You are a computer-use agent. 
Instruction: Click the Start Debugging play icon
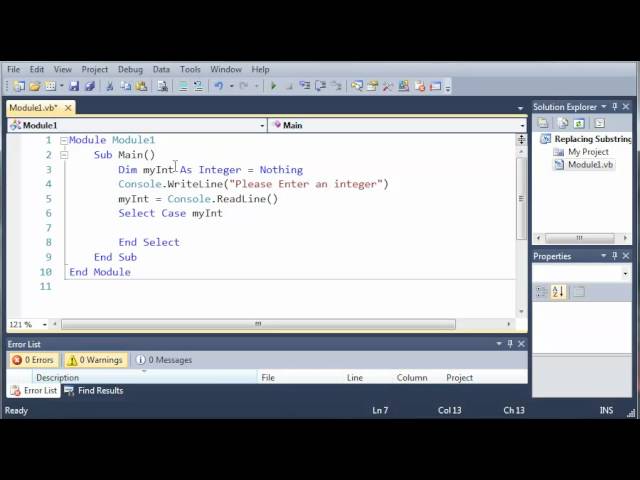(273, 87)
